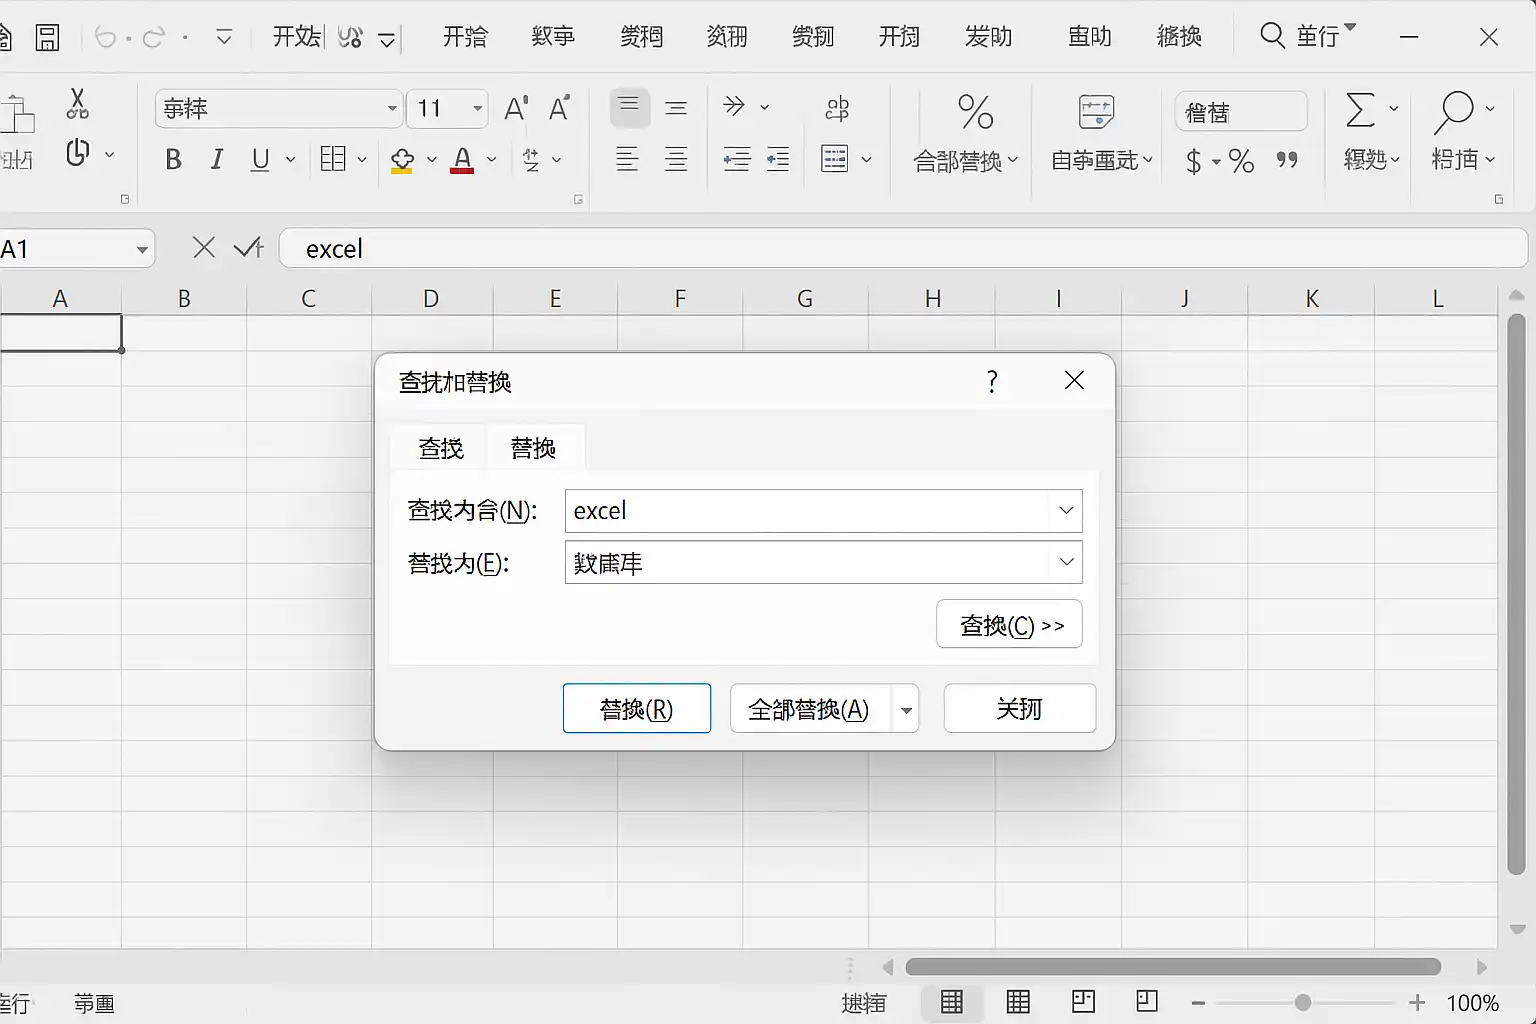Toggle Italic formatting

pos(217,159)
